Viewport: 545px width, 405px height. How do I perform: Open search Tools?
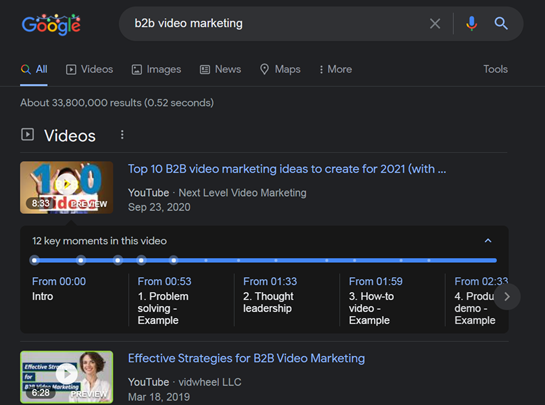(495, 69)
